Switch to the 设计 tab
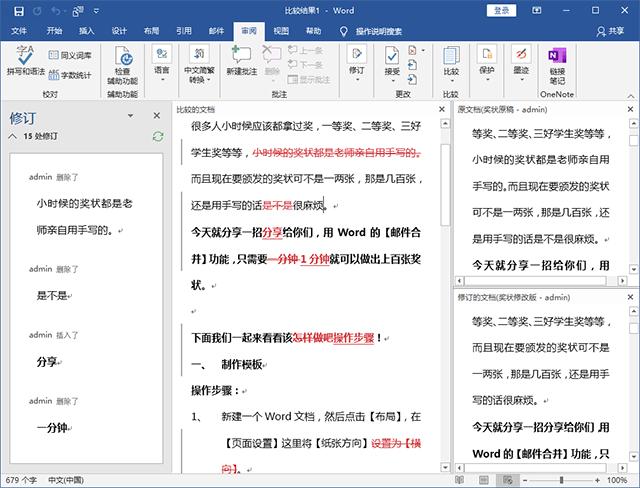640x488 pixels. pyautogui.click(x=119, y=31)
